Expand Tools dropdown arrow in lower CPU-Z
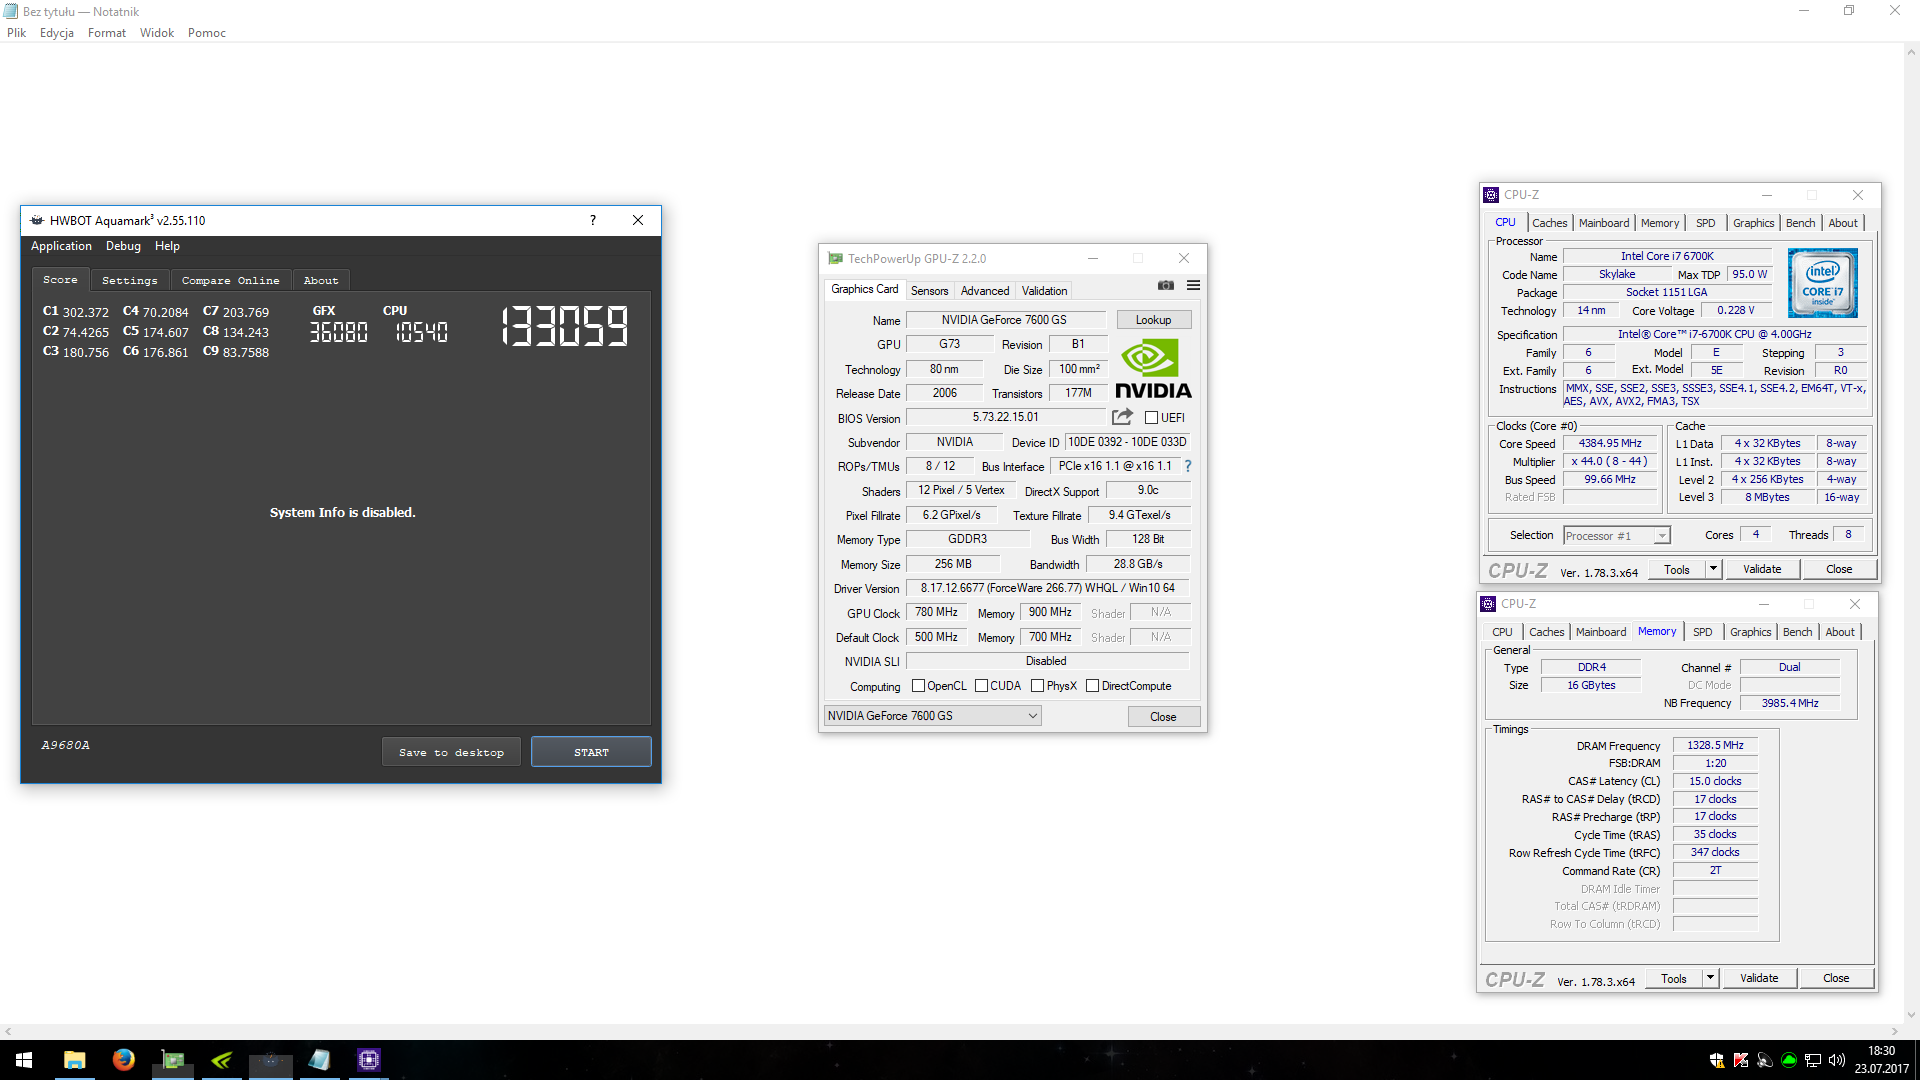 [1710, 978]
